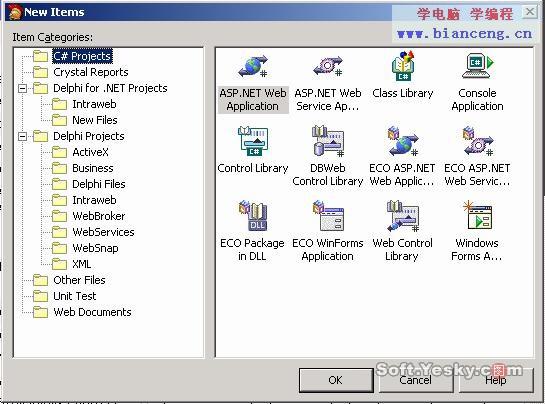Select the Delphi Projects category
Viewport: 545px width, 404px height.
[x=89, y=136]
